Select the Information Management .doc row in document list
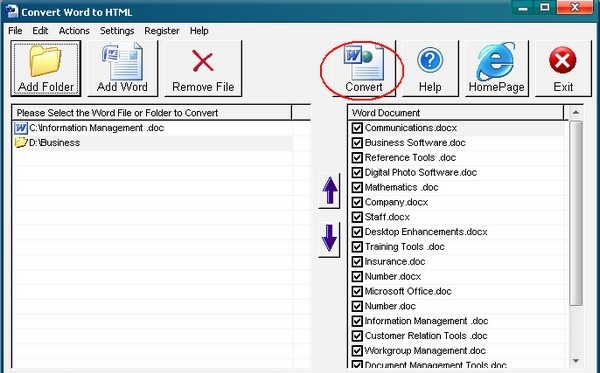600x373 pixels. pos(457,321)
